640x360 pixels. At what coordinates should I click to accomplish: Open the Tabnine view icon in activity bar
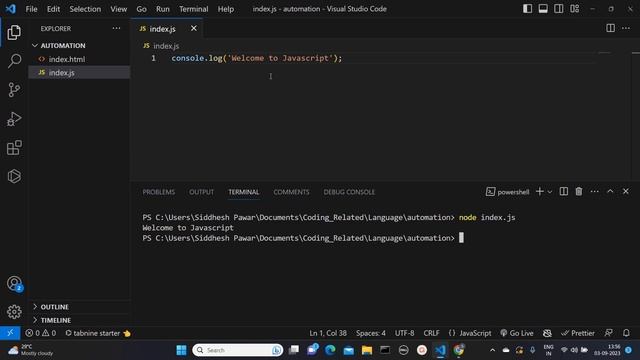pyautogui.click(x=14, y=176)
